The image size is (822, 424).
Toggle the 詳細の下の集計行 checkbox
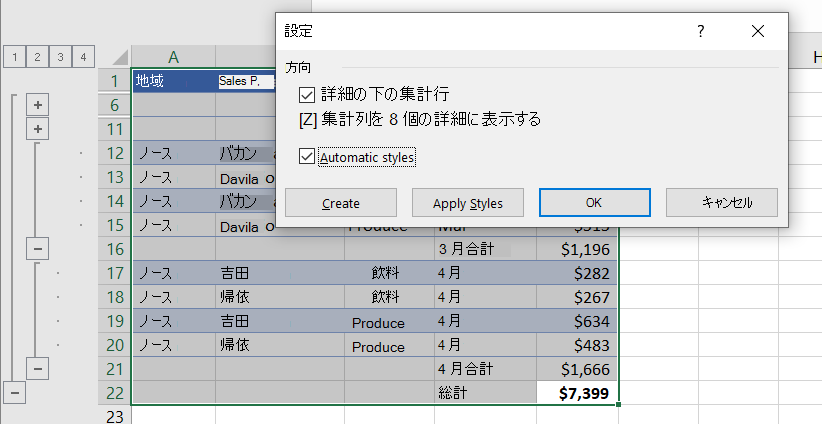pyautogui.click(x=307, y=95)
